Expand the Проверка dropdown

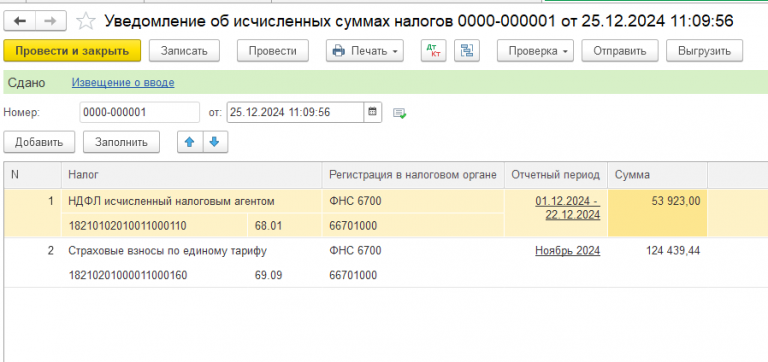pyautogui.click(x=535, y=50)
